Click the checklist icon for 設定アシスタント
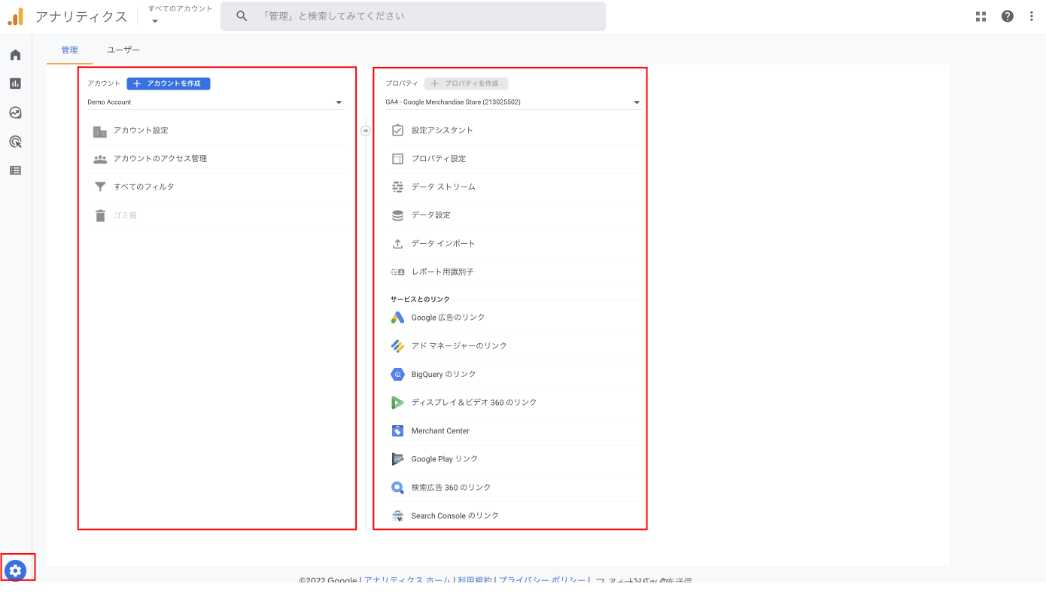The image size is (1046, 600). pyautogui.click(x=398, y=130)
